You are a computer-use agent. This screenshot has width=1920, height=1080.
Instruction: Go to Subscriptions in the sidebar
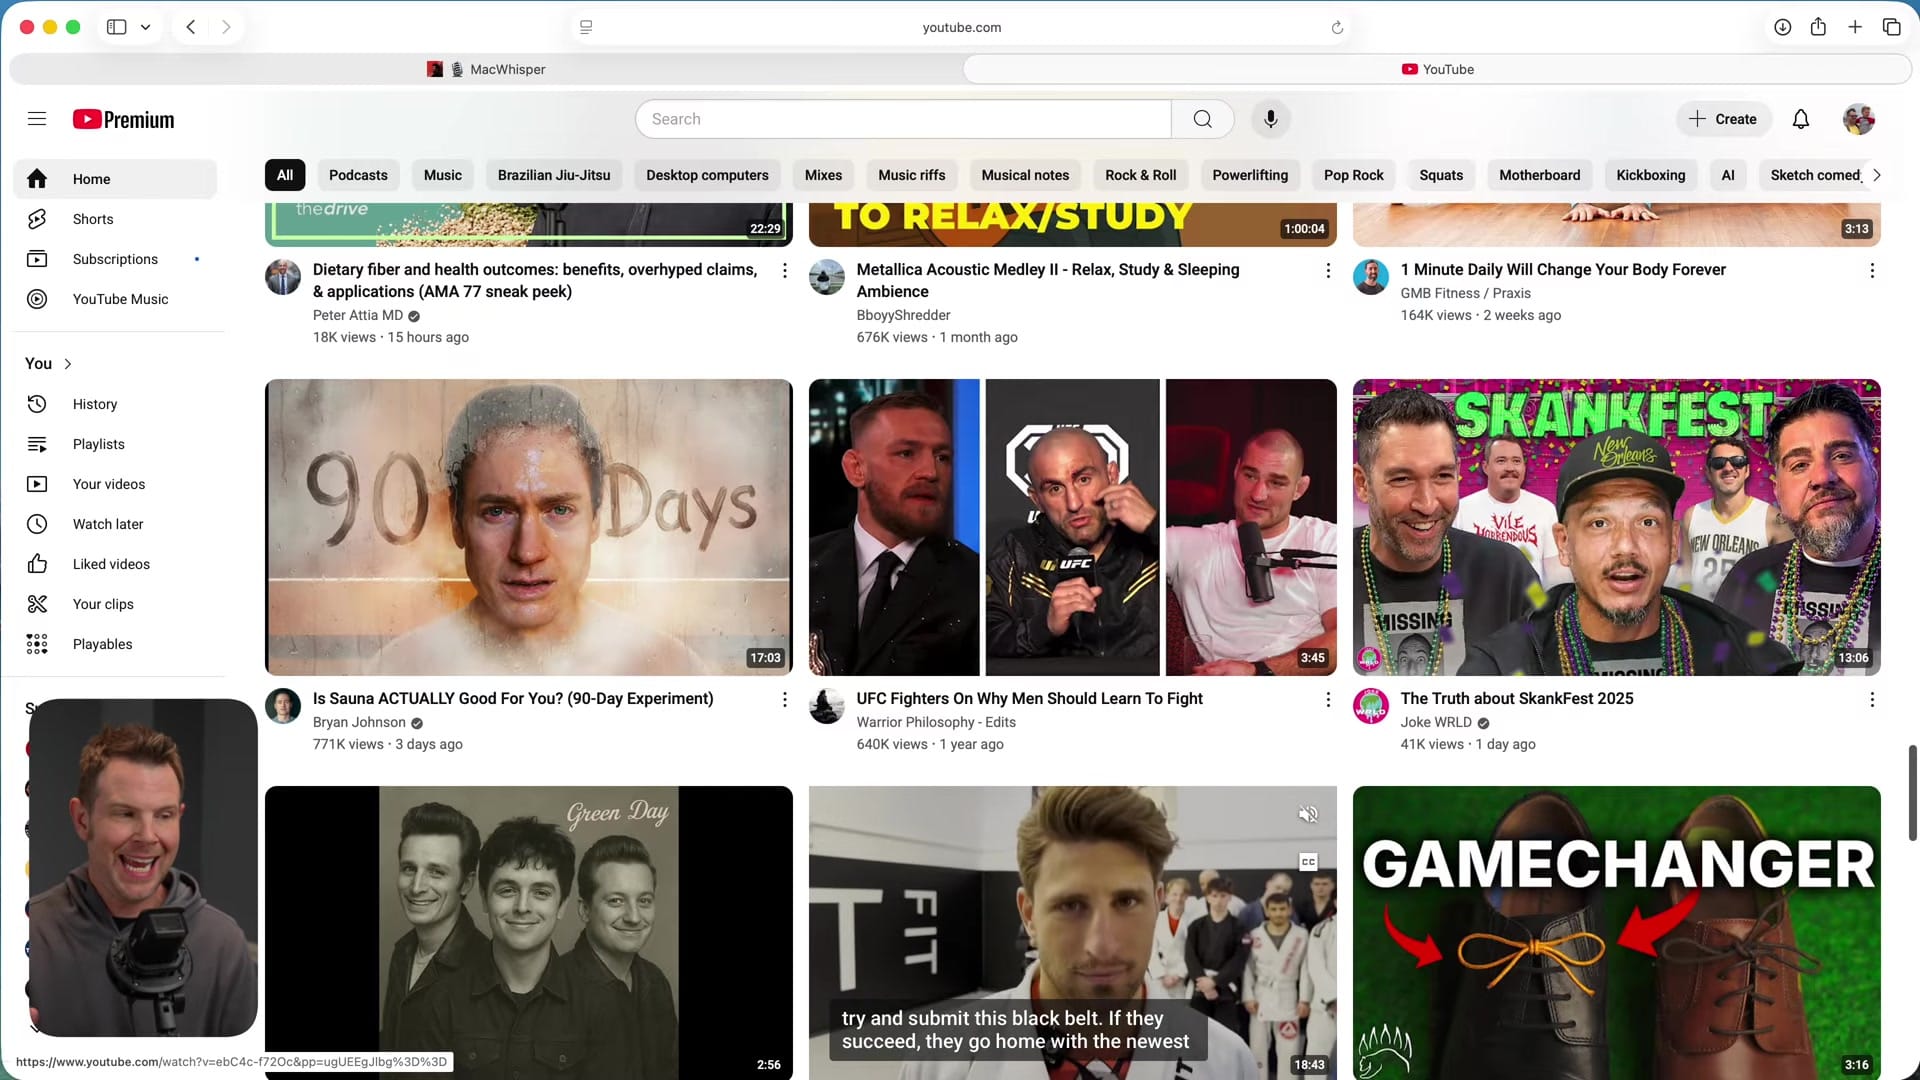[115, 259]
